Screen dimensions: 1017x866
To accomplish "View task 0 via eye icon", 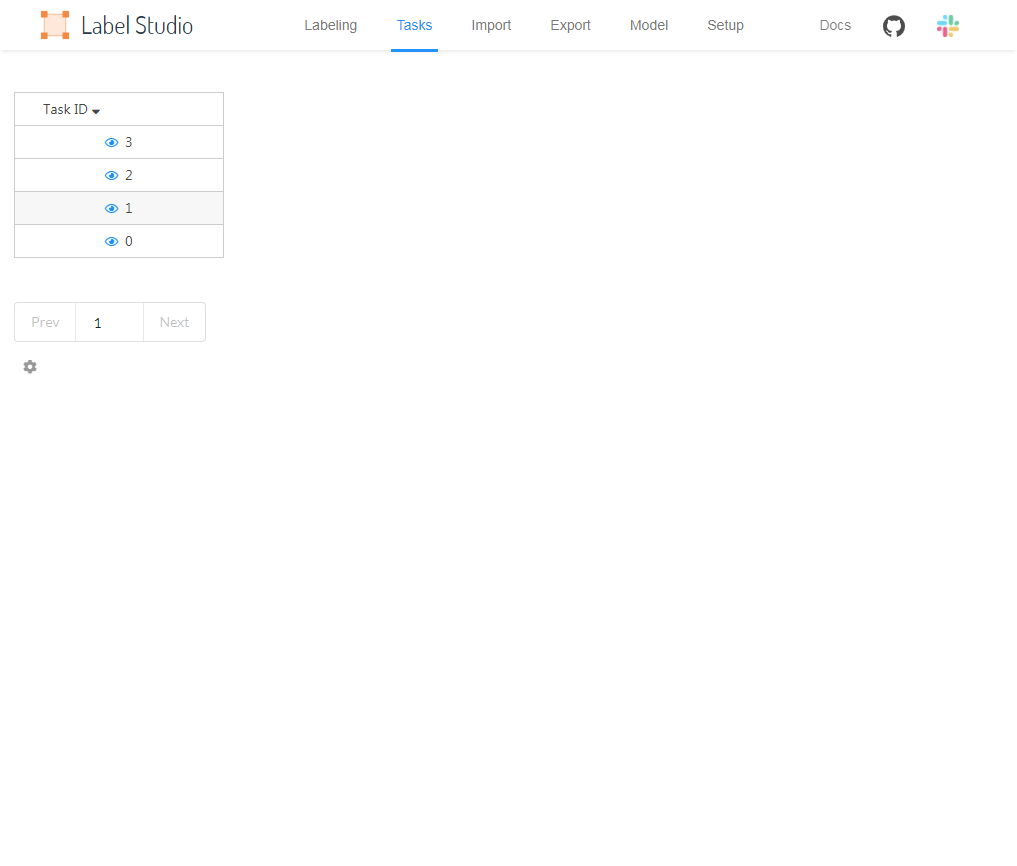I will pos(112,241).
